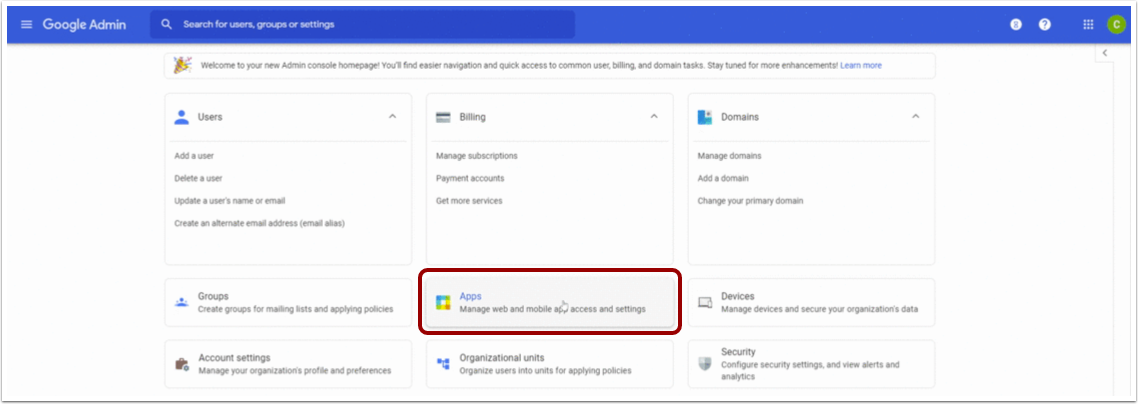
Task: Open the hourglass tasks icon
Action: tap(1017, 25)
